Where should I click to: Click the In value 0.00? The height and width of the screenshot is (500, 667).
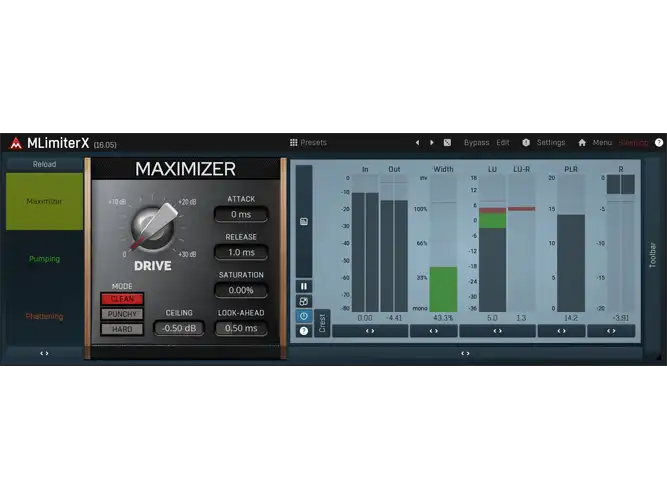(365, 318)
